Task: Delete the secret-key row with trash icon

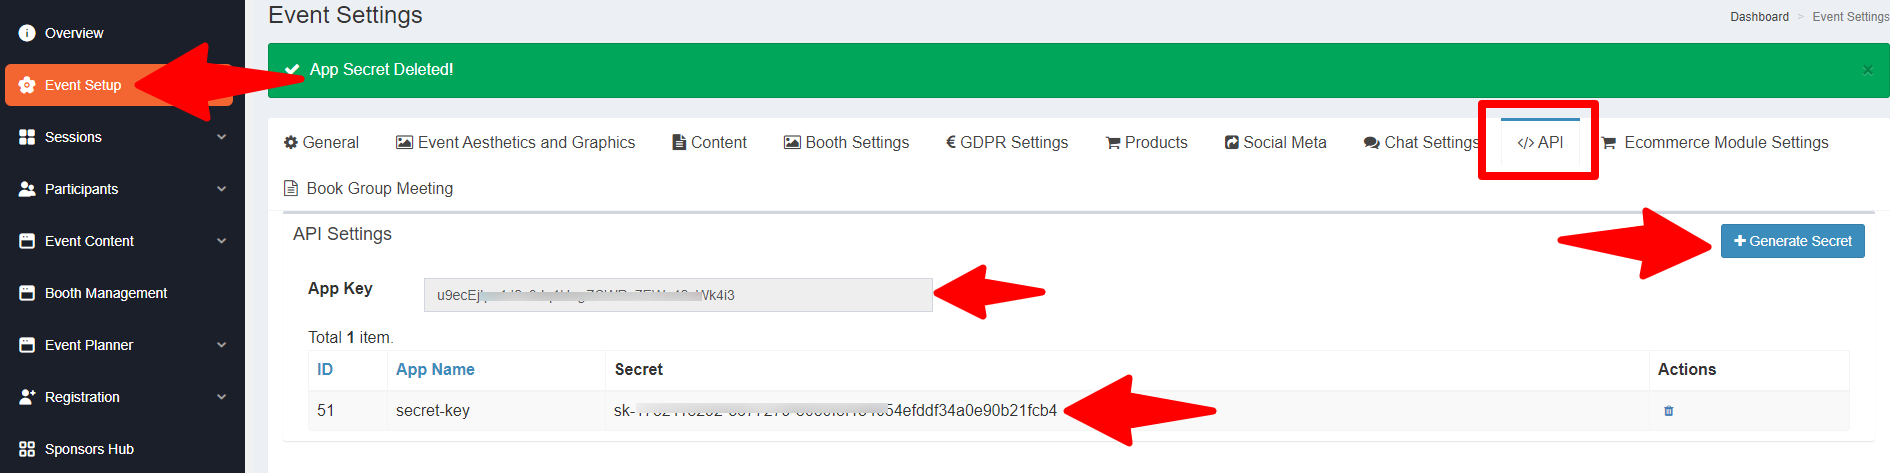Action: coord(1668,411)
